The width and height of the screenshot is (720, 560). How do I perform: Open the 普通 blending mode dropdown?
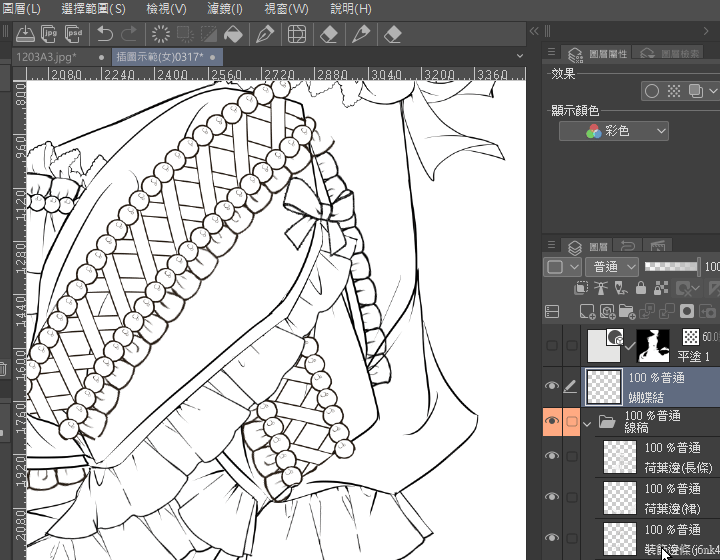click(x=614, y=267)
